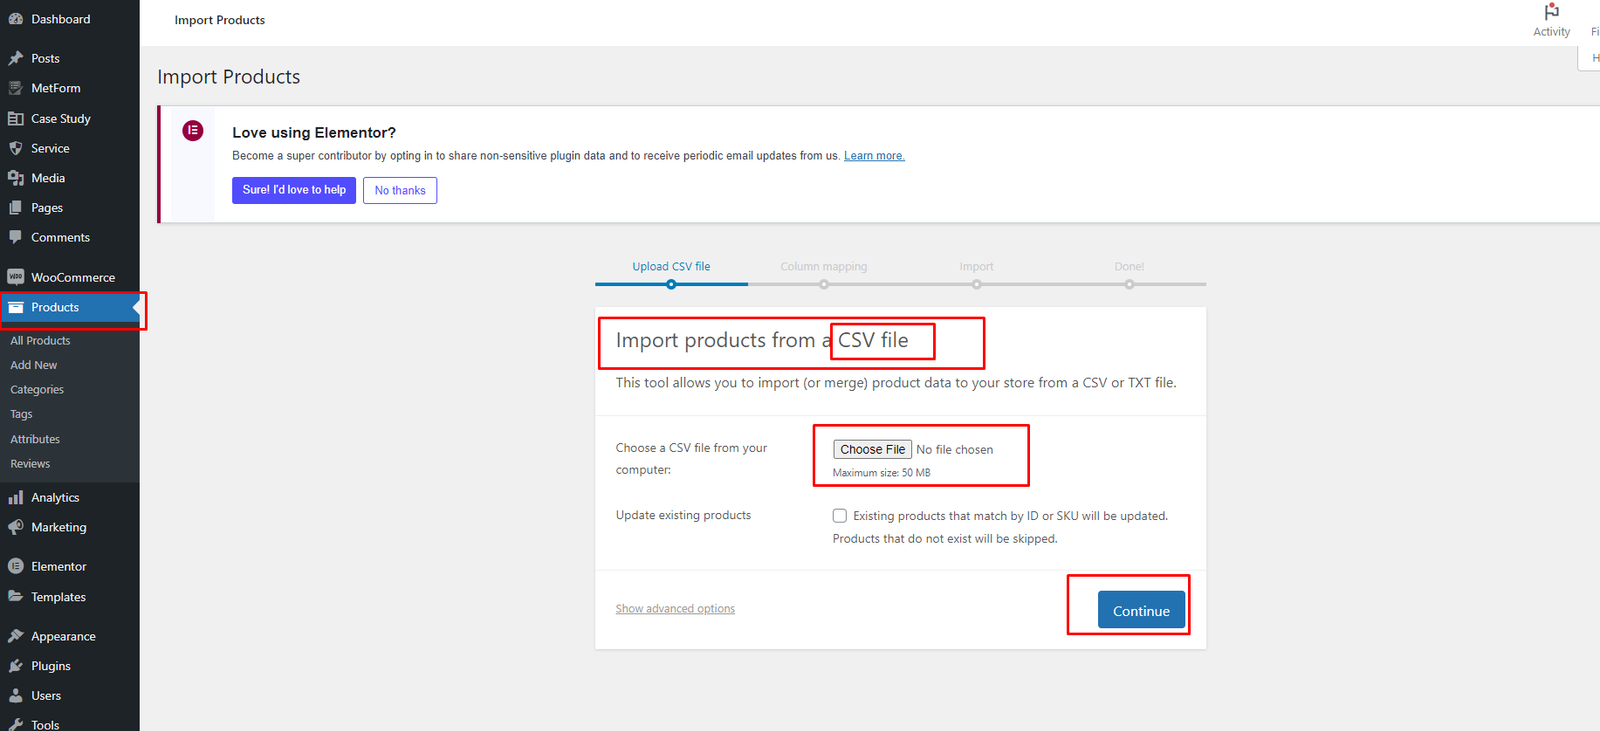Click Sure! I'd love to help

pos(294,190)
